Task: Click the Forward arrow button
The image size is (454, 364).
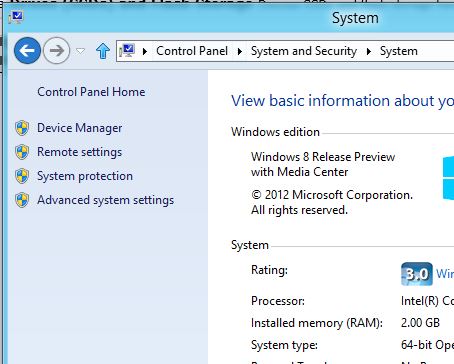Action: click(57, 51)
